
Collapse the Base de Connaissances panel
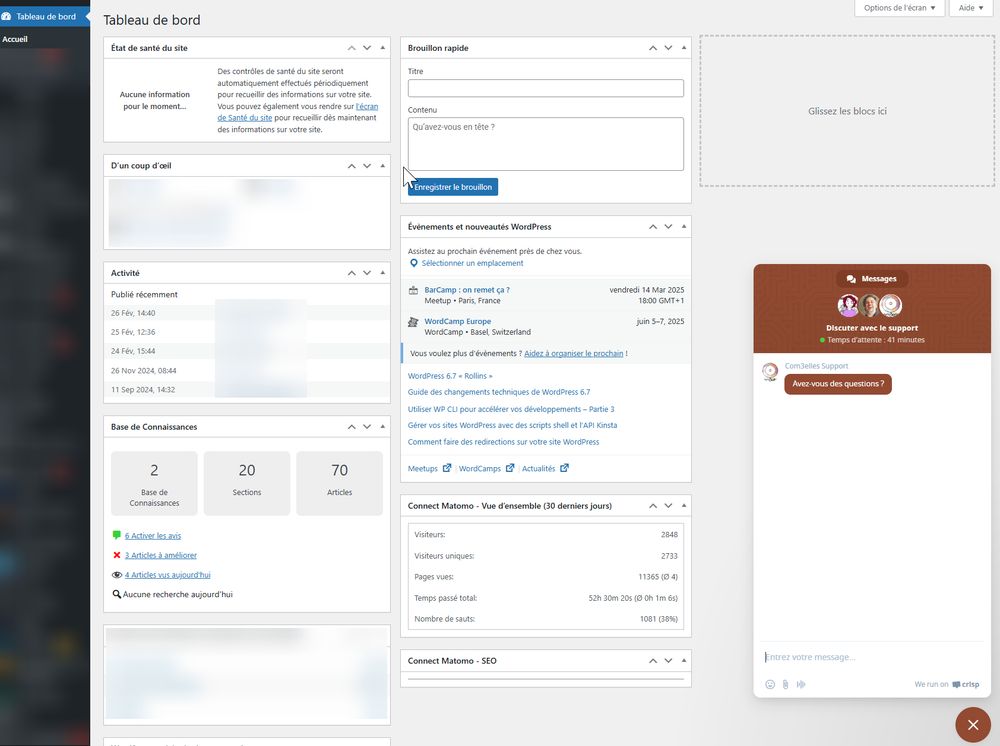pyautogui.click(x=383, y=427)
